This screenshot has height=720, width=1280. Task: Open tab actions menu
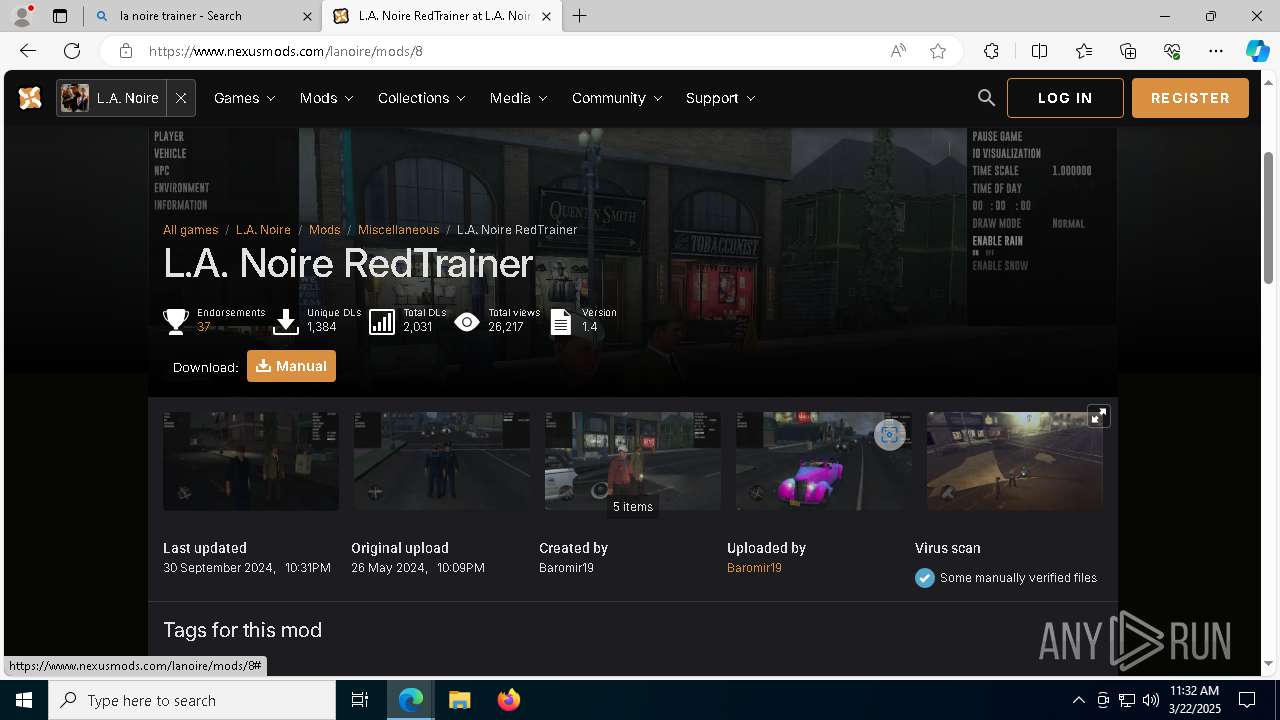click(60, 16)
